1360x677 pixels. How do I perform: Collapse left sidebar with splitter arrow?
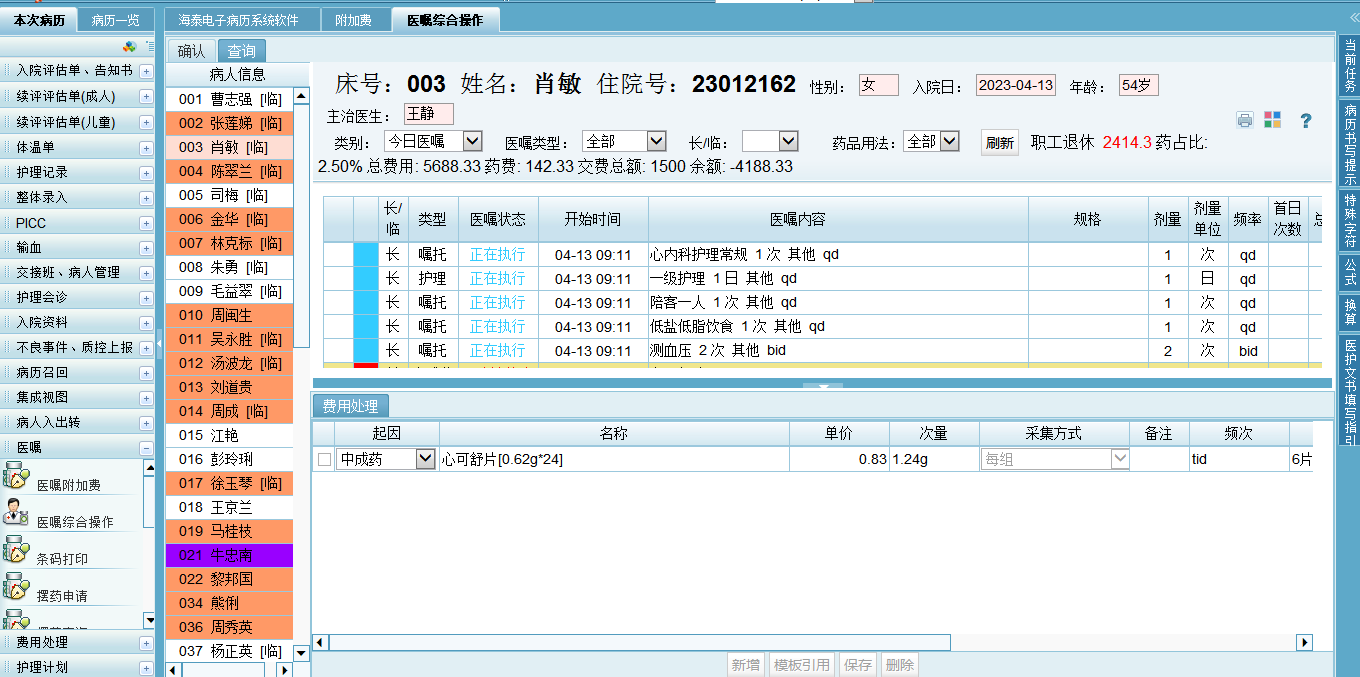pyautogui.click(x=160, y=345)
